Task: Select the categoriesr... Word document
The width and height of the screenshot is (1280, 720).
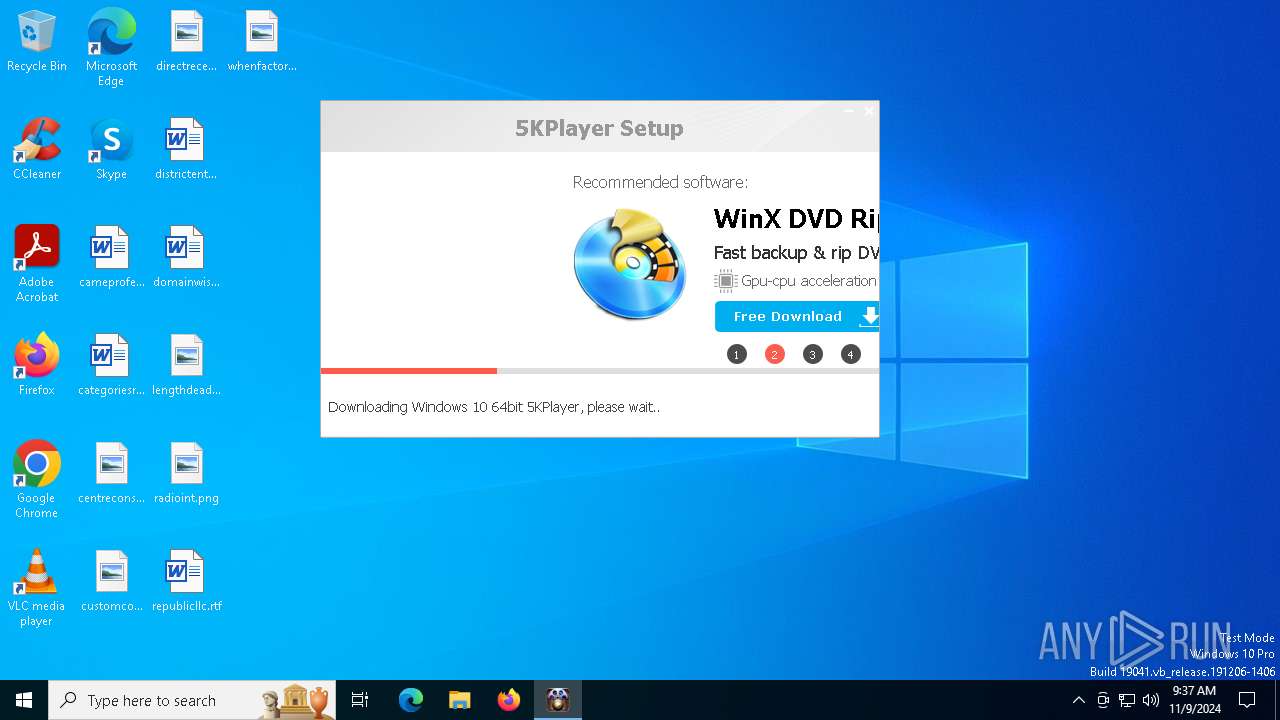Action: tap(111, 365)
